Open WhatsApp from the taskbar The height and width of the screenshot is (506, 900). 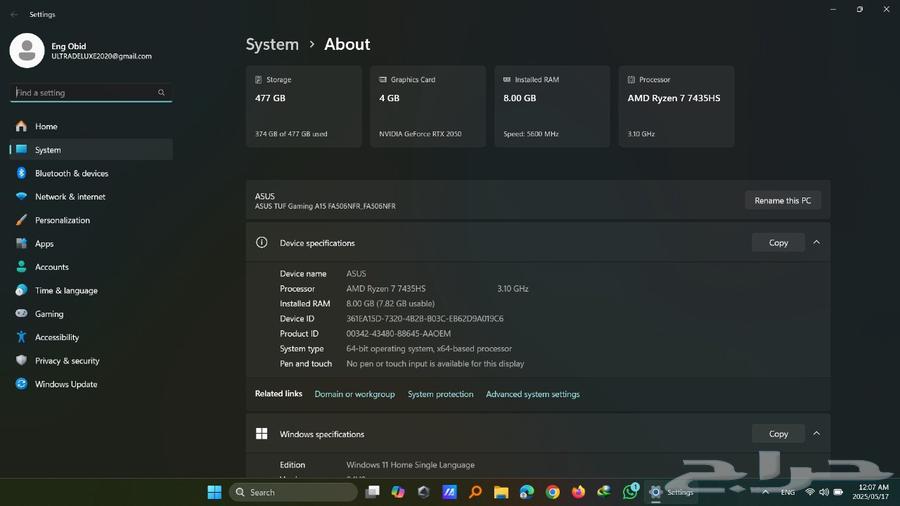click(x=630, y=491)
